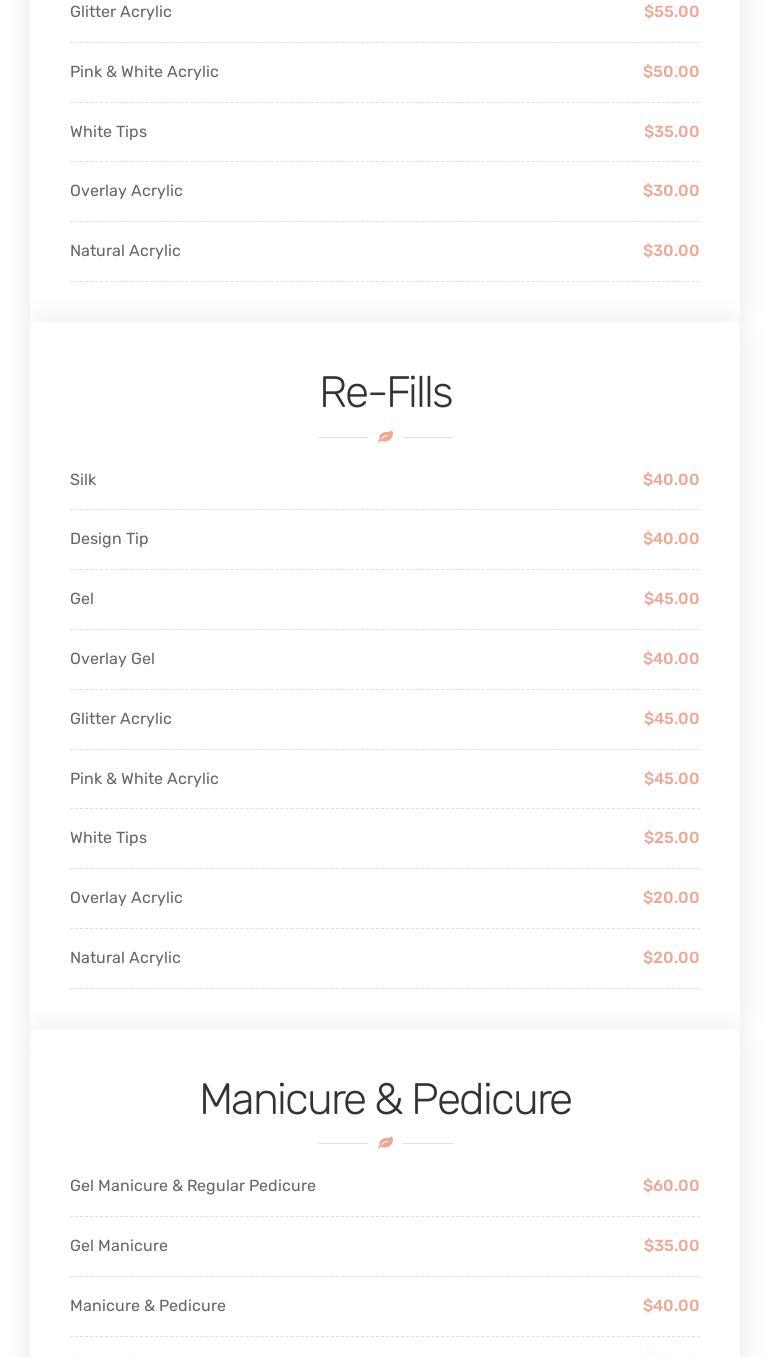Choose Natural Acrylic in the Re-Fills list
The image size is (770, 1357).
tap(125, 958)
